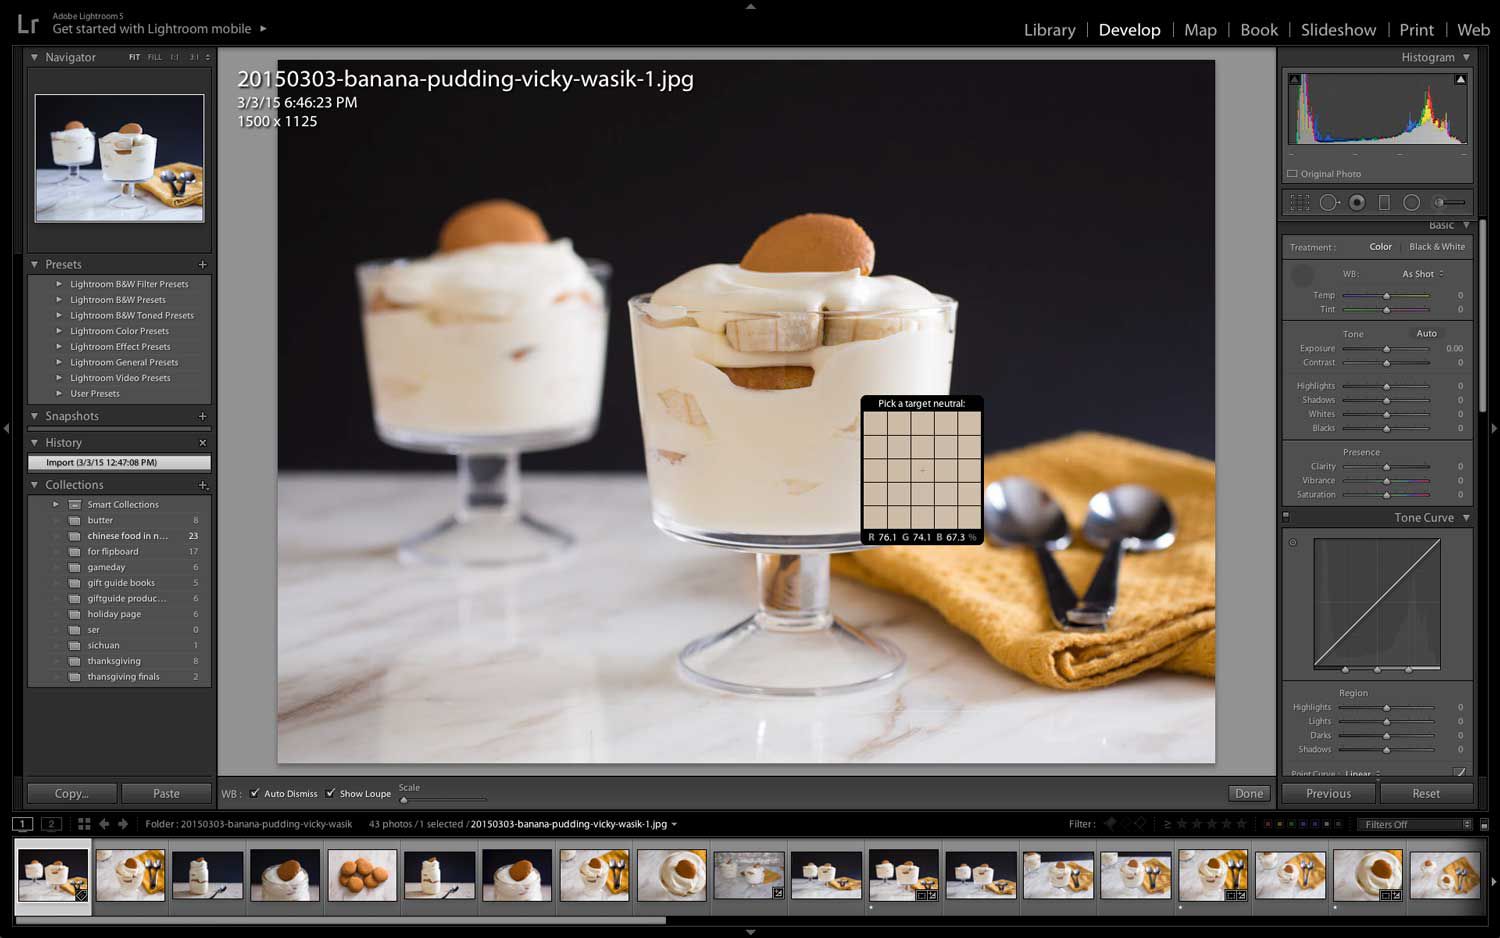1500x938 pixels.
Task: Click the go-to-previous-photo arrow icon
Action: click(104, 824)
